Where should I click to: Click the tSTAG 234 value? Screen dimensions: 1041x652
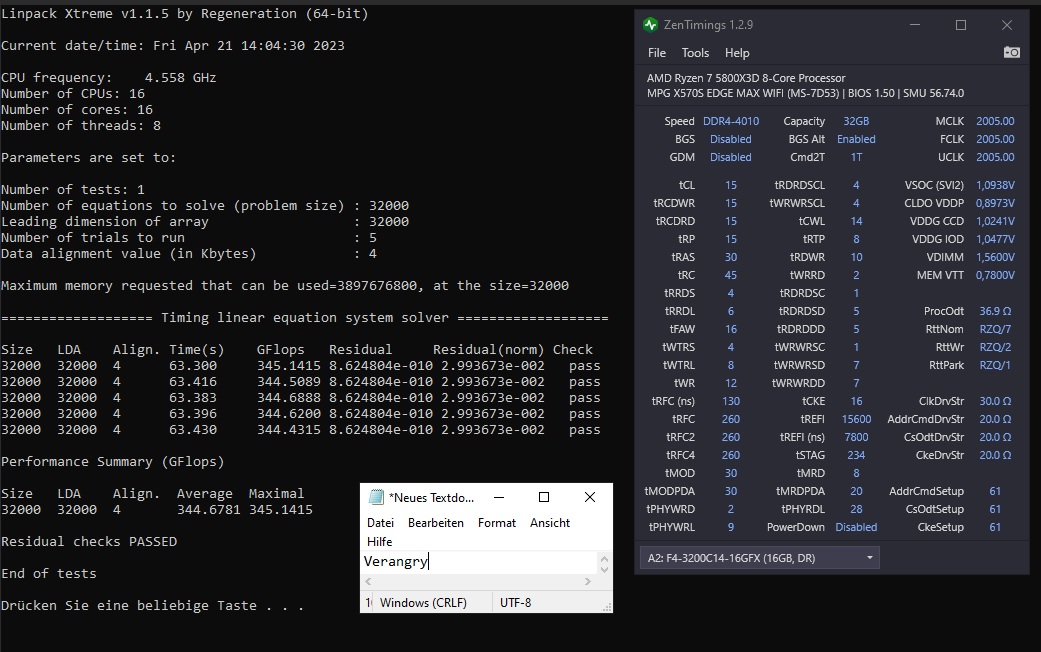856,455
